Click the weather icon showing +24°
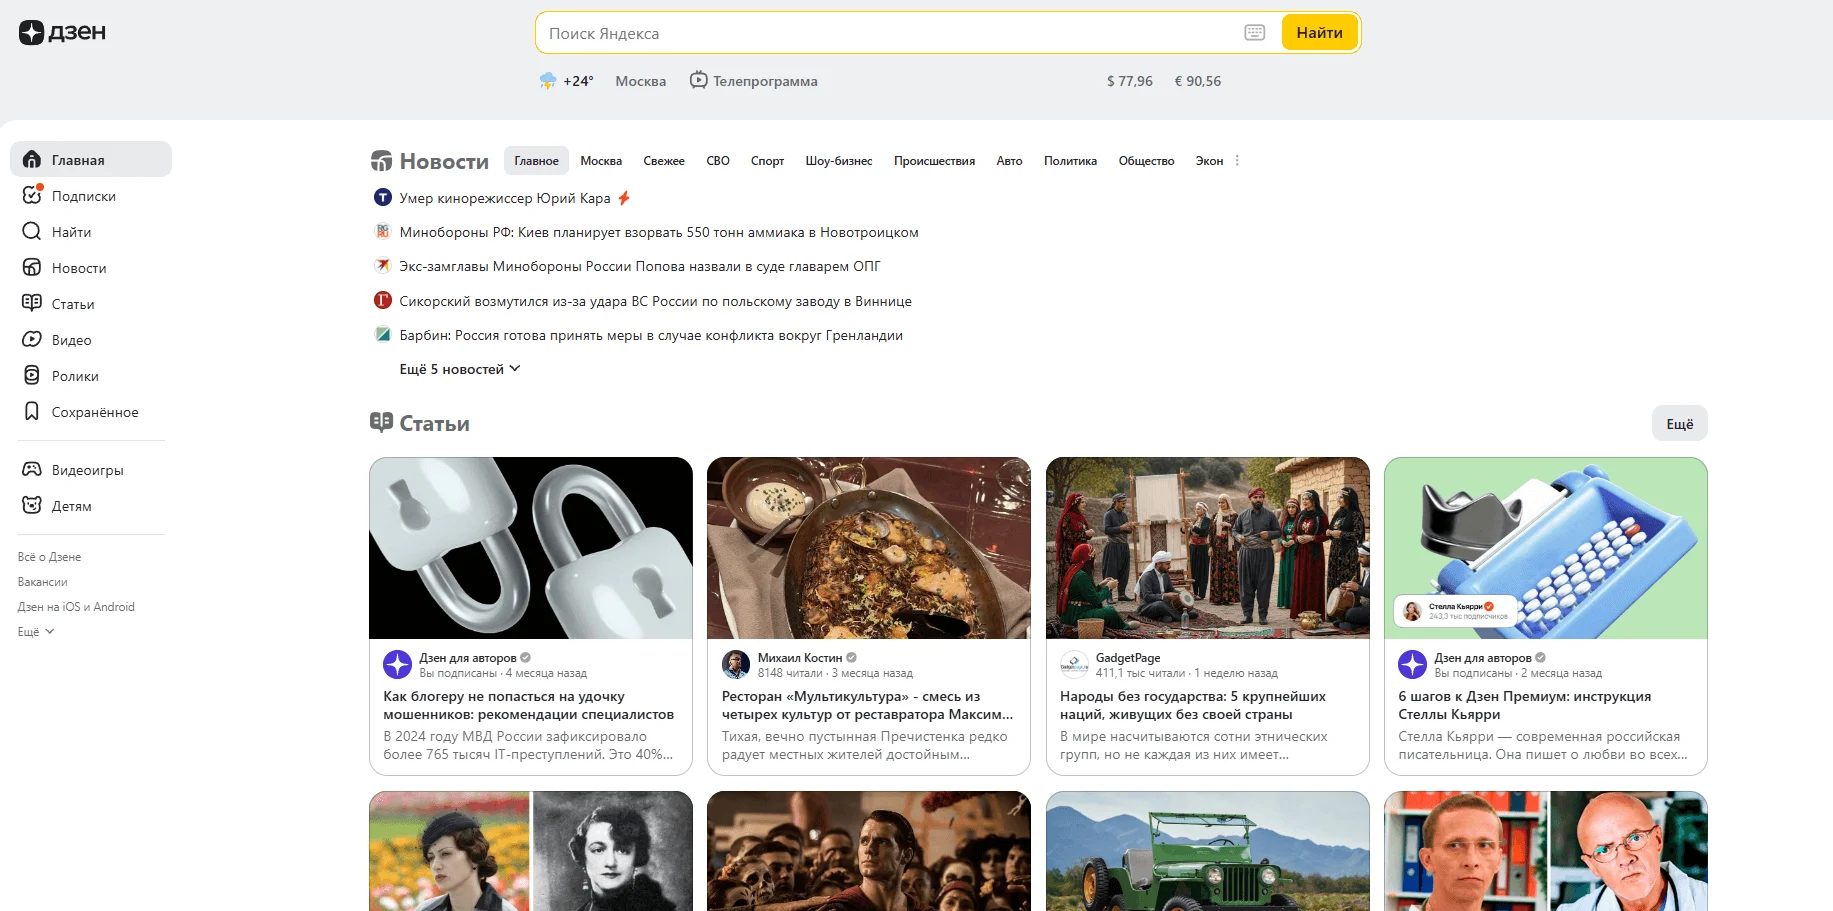Image resolution: width=1833 pixels, height=911 pixels. [548, 81]
